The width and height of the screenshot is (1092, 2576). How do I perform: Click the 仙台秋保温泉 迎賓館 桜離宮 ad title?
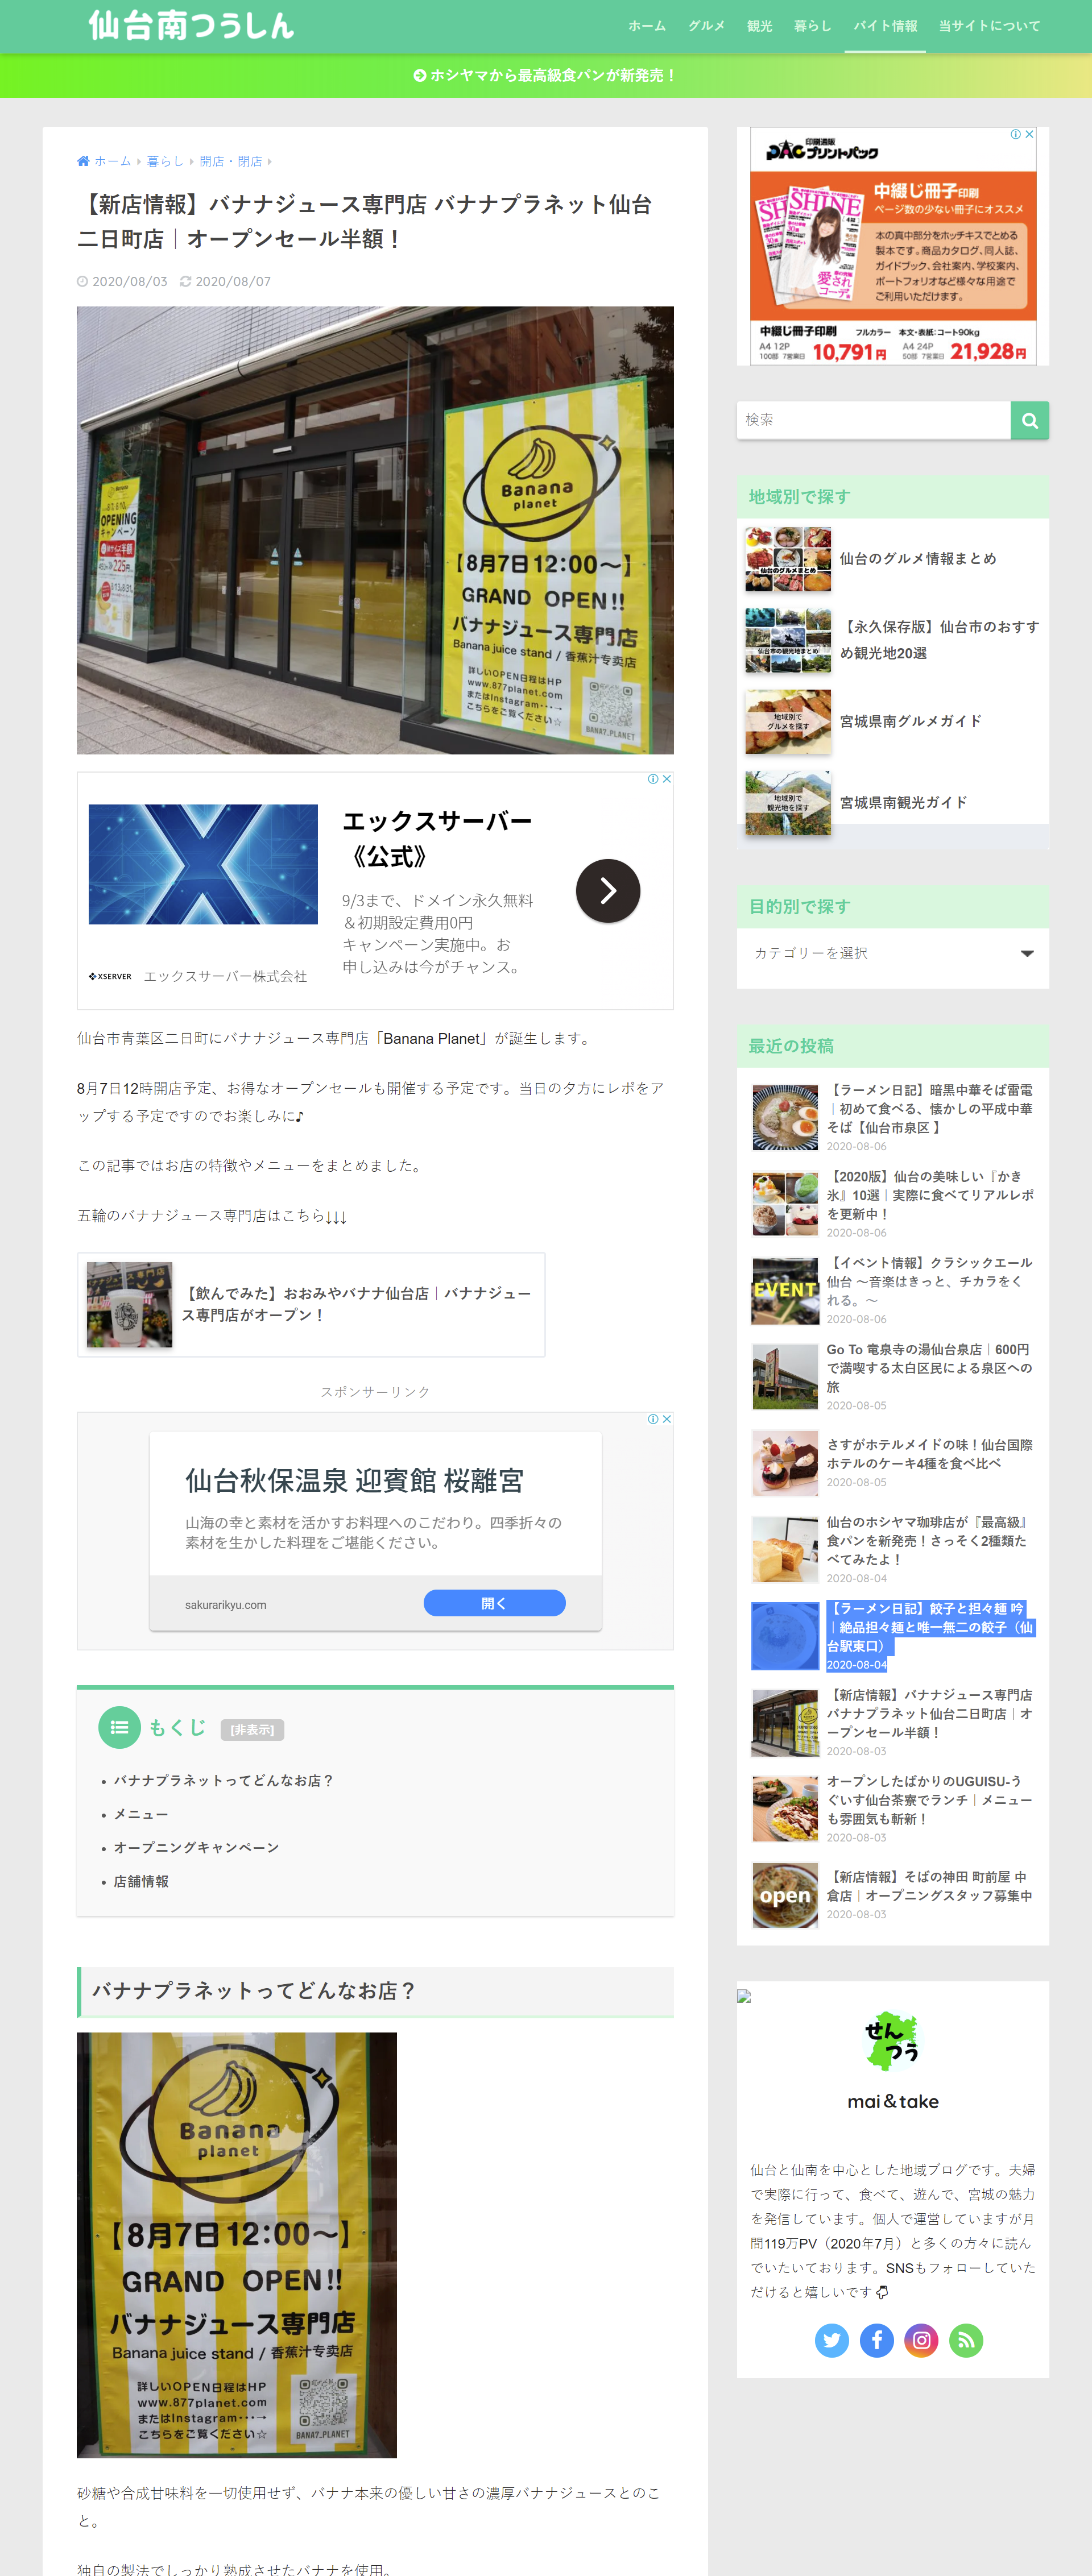354,1481
